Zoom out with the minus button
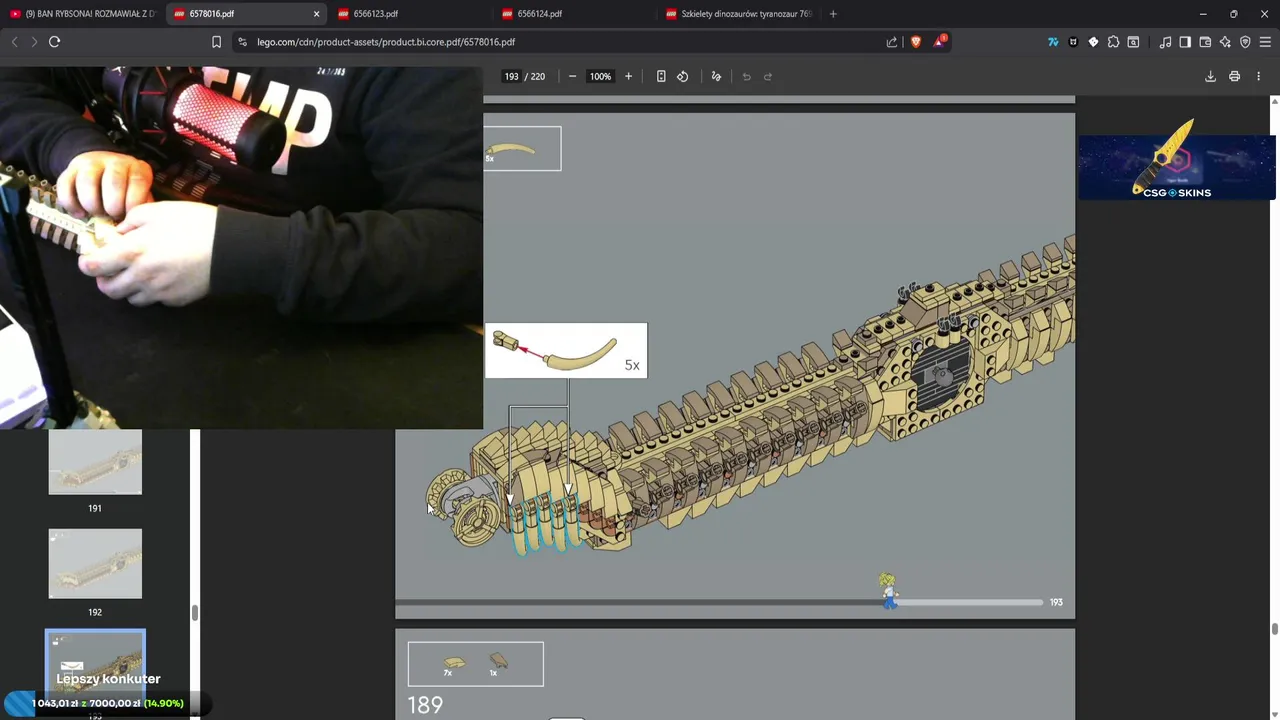Image resolution: width=1280 pixels, height=720 pixels. [x=572, y=77]
